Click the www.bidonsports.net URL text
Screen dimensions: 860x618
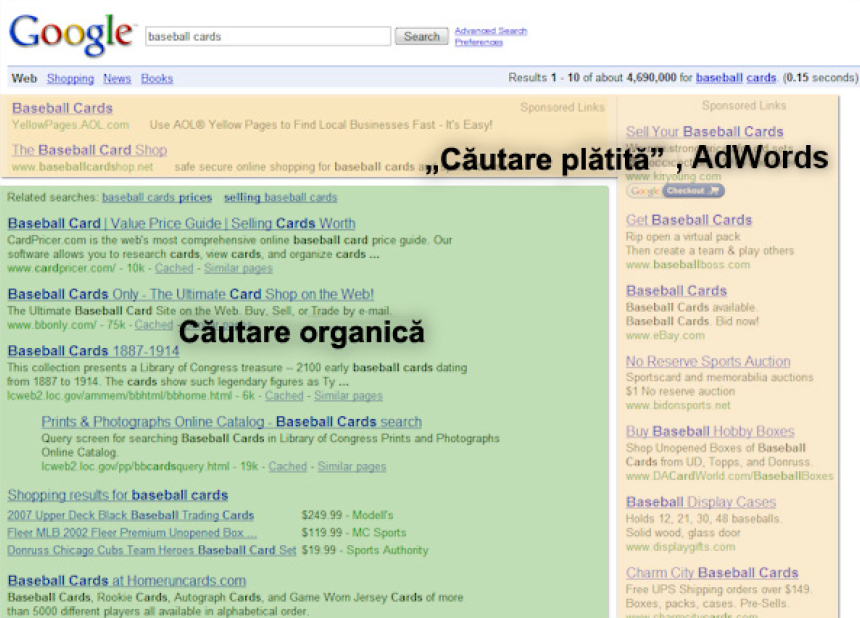click(678, 405)
